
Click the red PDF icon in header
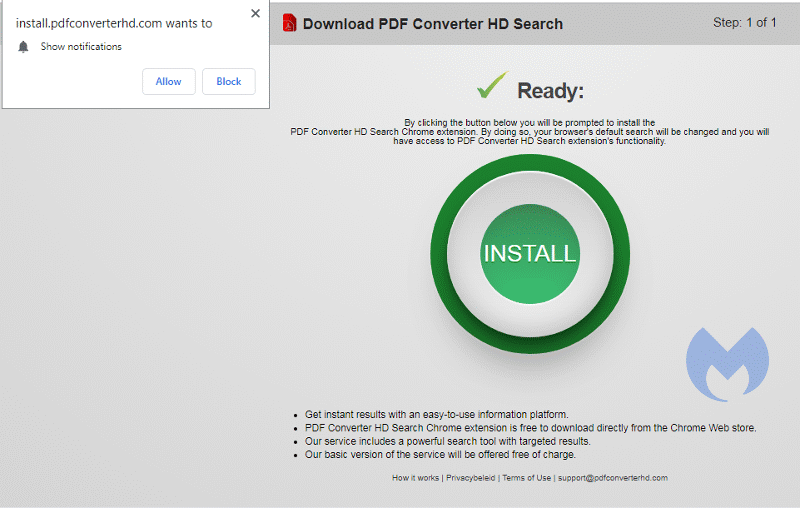[289, 23]
